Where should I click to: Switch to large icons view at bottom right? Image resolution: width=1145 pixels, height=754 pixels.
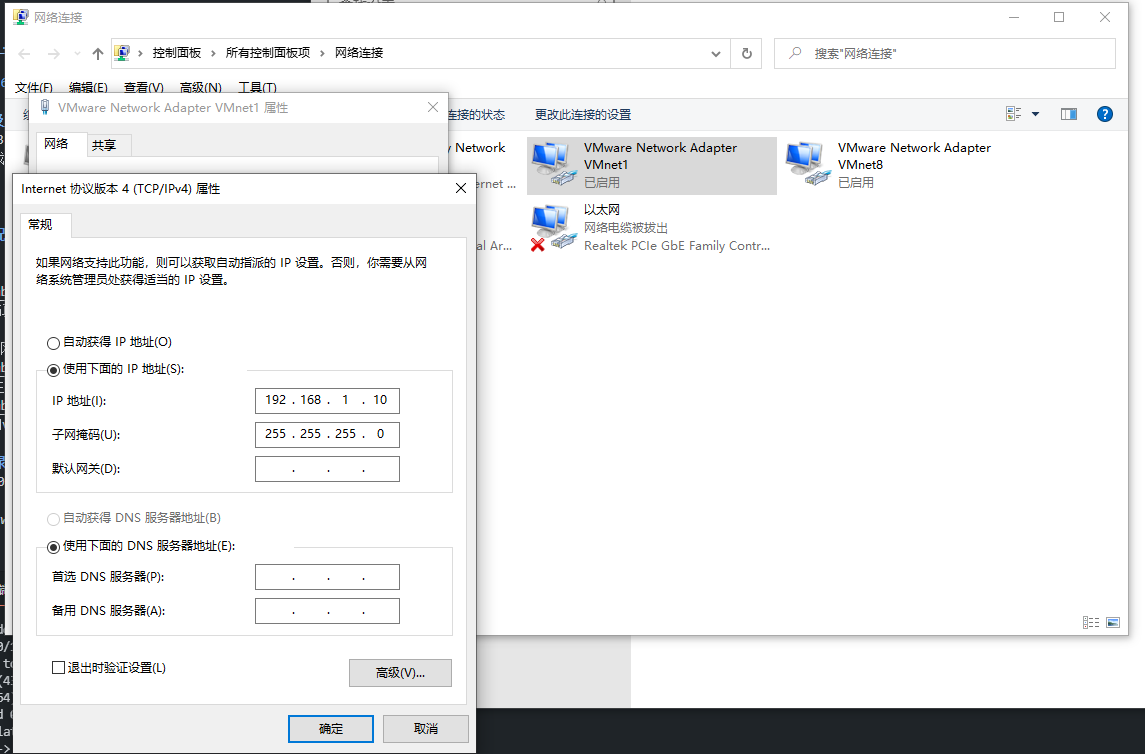(x=1113, y=623)
